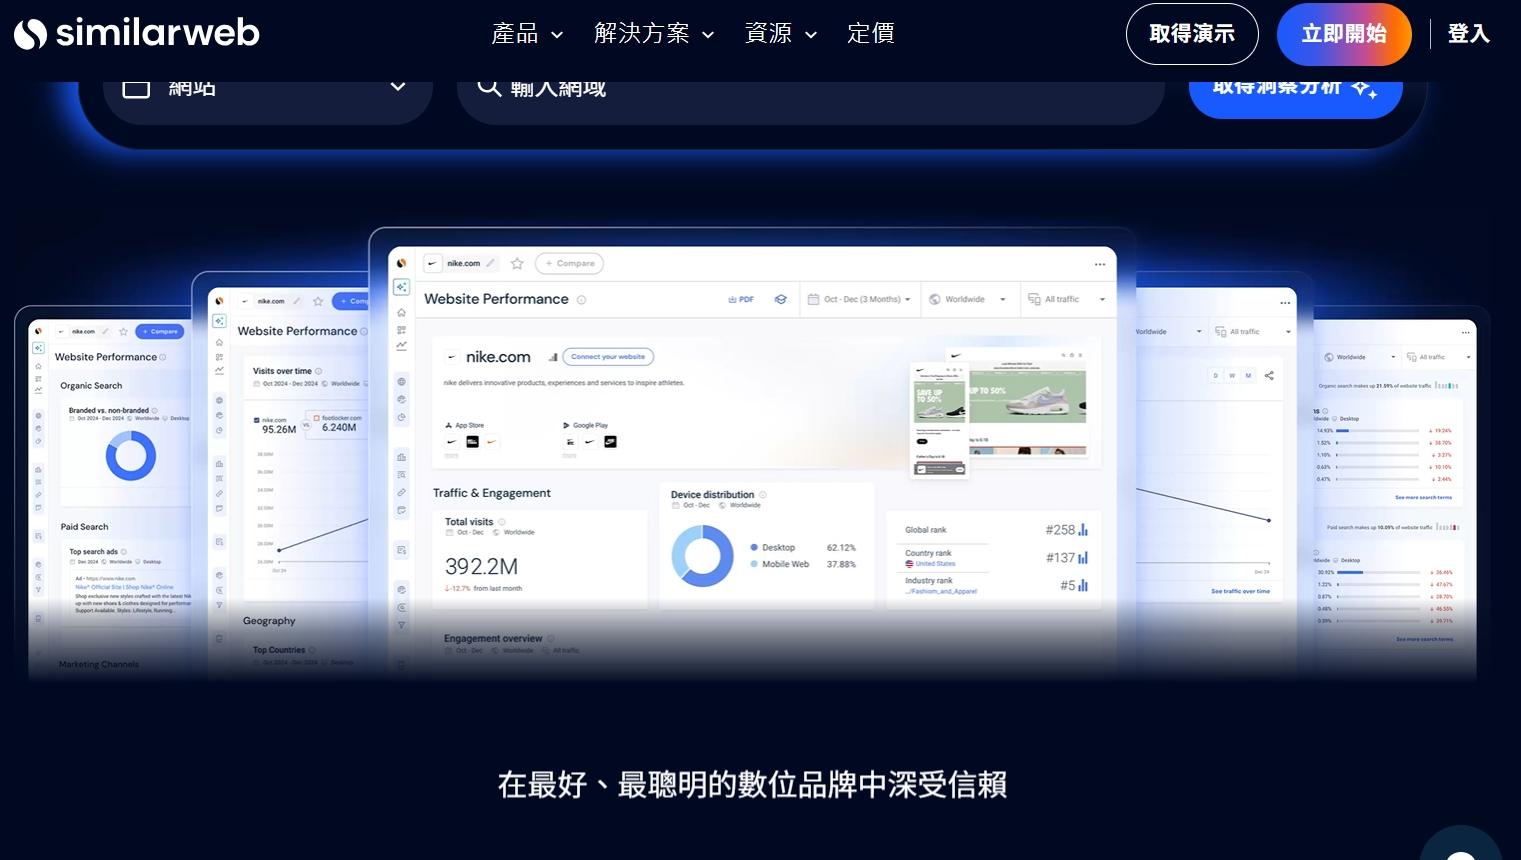Click the PDF export icon on Website Performance
The height and width of the screenshot is (860, 1521).
pyautogui.click(x=741, y=299)
